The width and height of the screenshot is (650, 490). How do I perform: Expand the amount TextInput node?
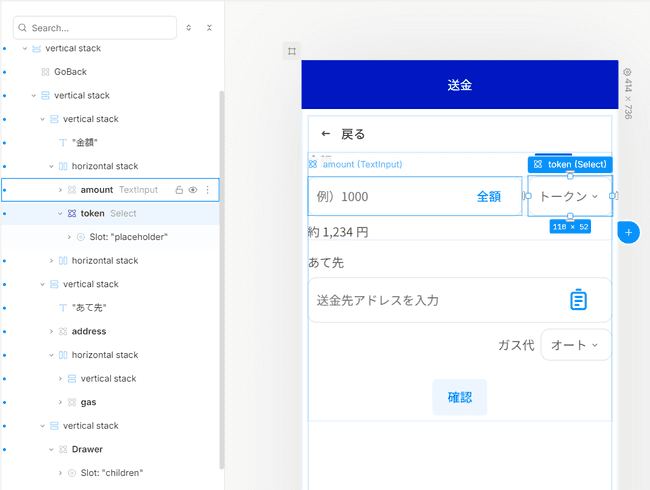pos(60,190)
